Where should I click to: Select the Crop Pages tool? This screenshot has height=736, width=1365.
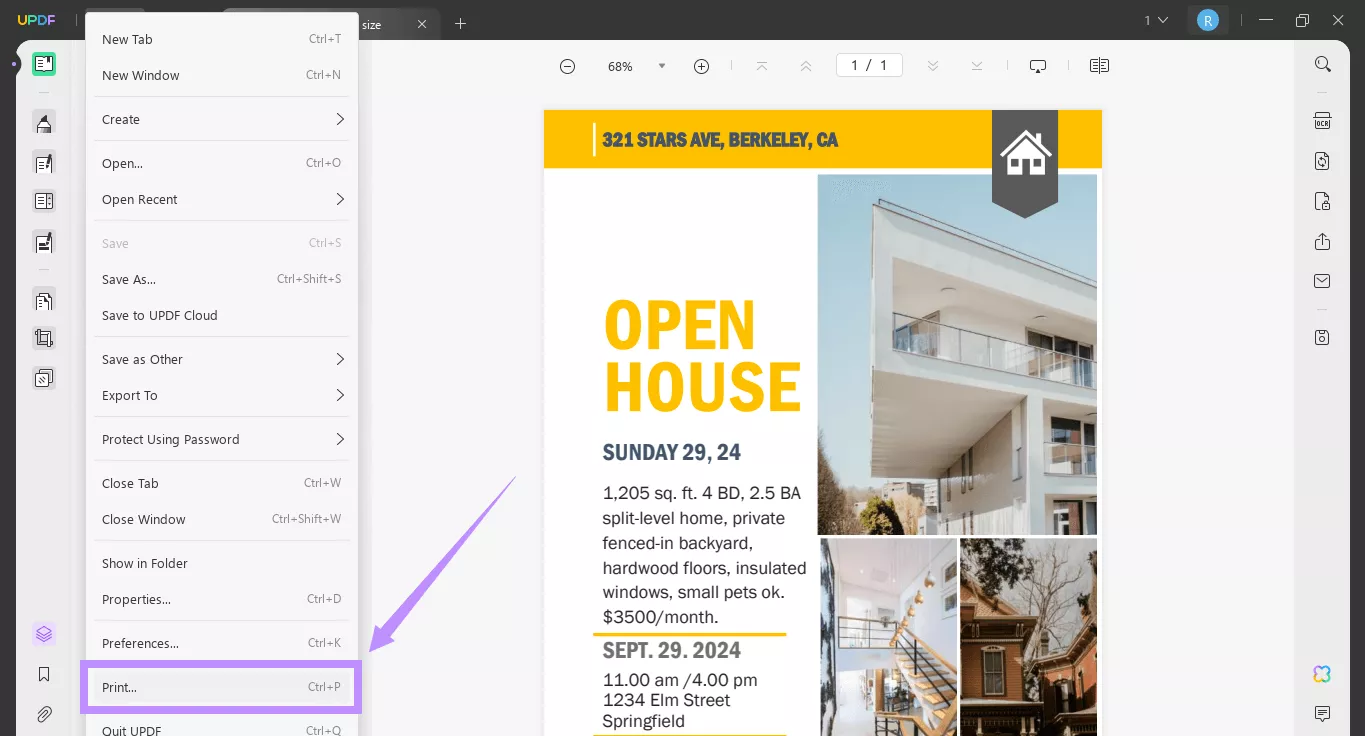tap(44, 338)
